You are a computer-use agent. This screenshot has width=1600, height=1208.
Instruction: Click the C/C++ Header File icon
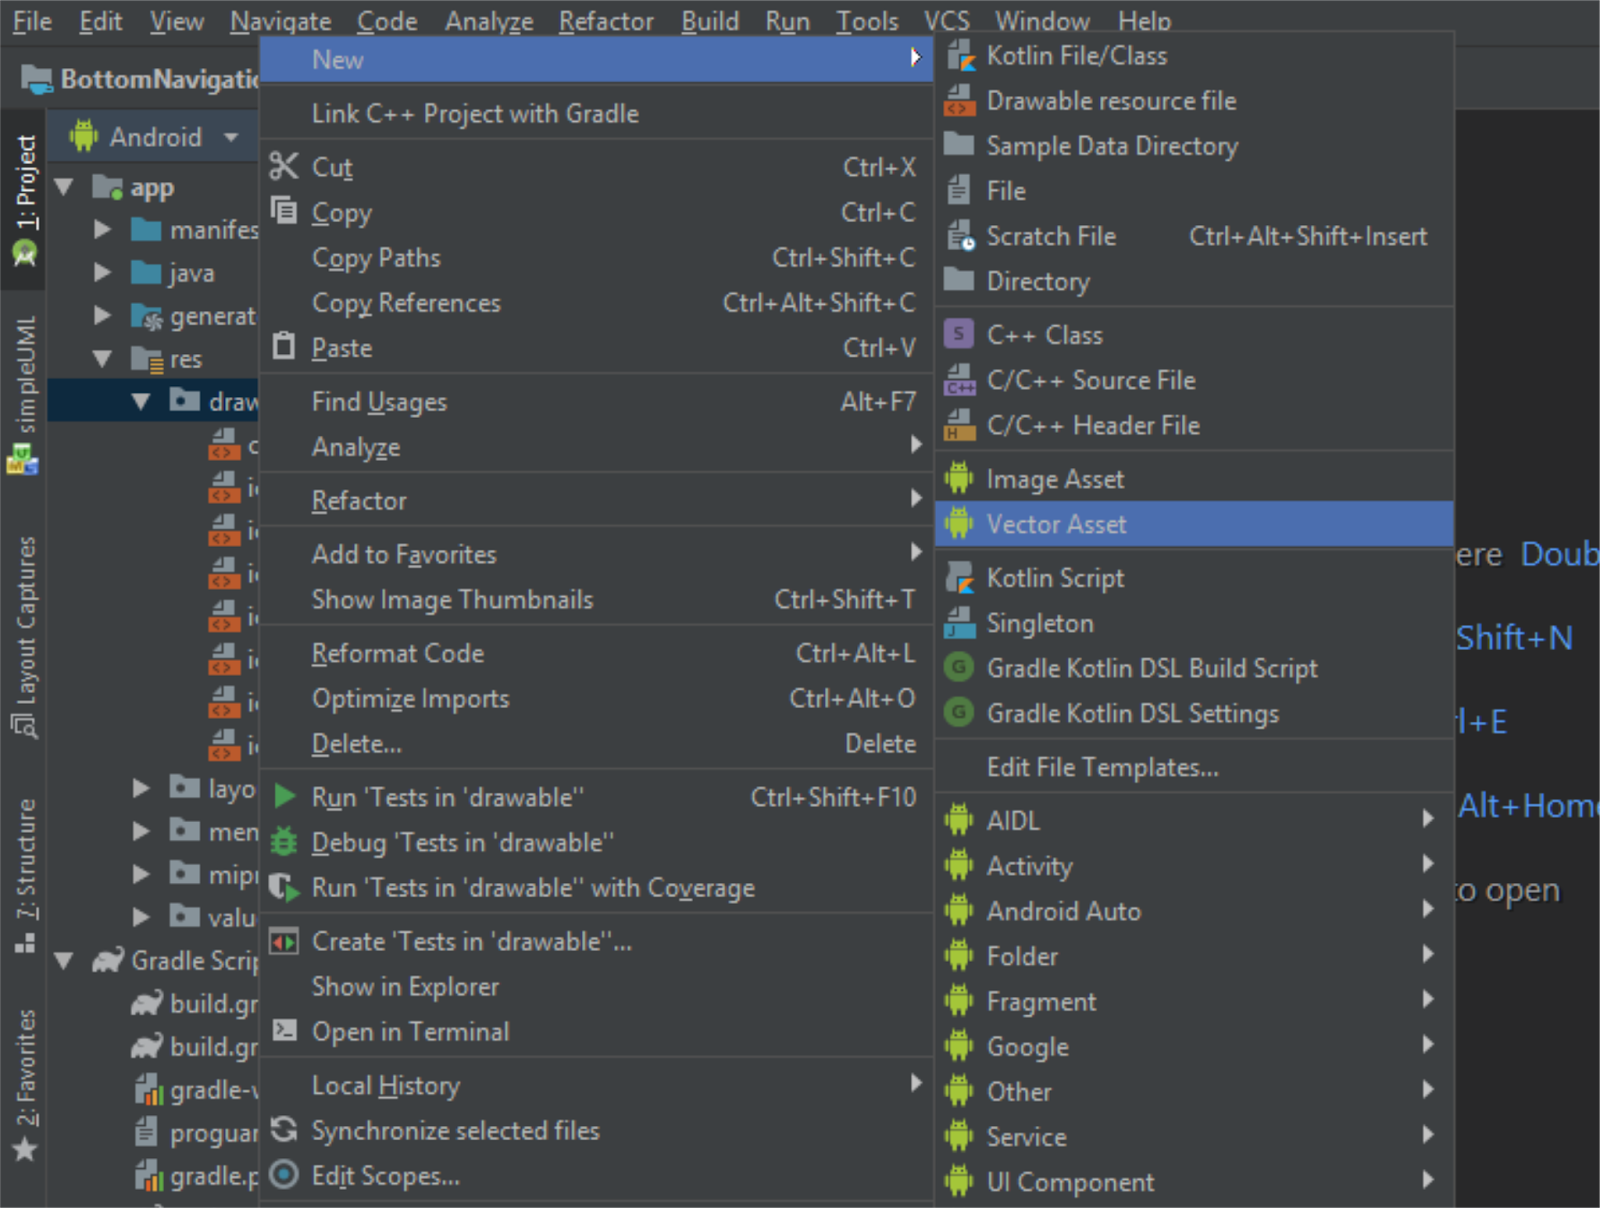960,425
